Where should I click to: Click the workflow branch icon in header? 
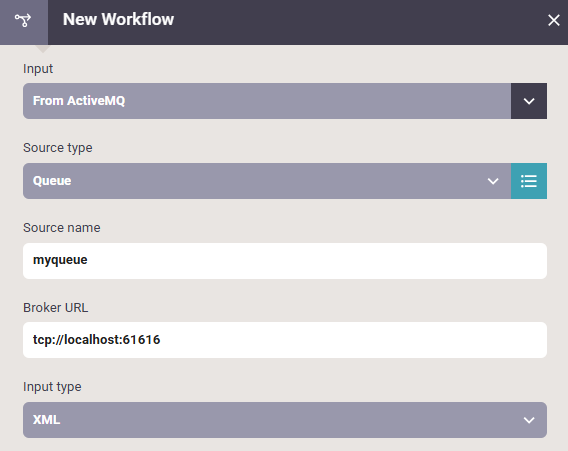pyautogui.click(x=23, y=20)
